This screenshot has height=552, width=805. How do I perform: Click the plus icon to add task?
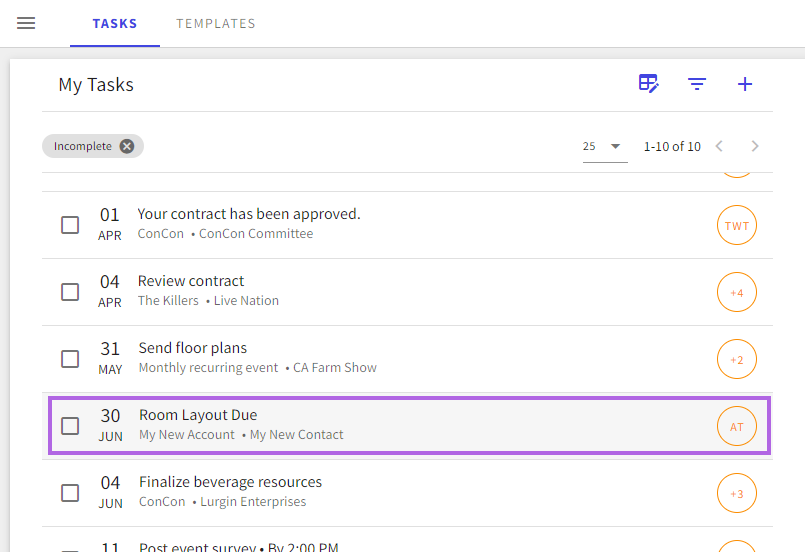pos(744,84)
